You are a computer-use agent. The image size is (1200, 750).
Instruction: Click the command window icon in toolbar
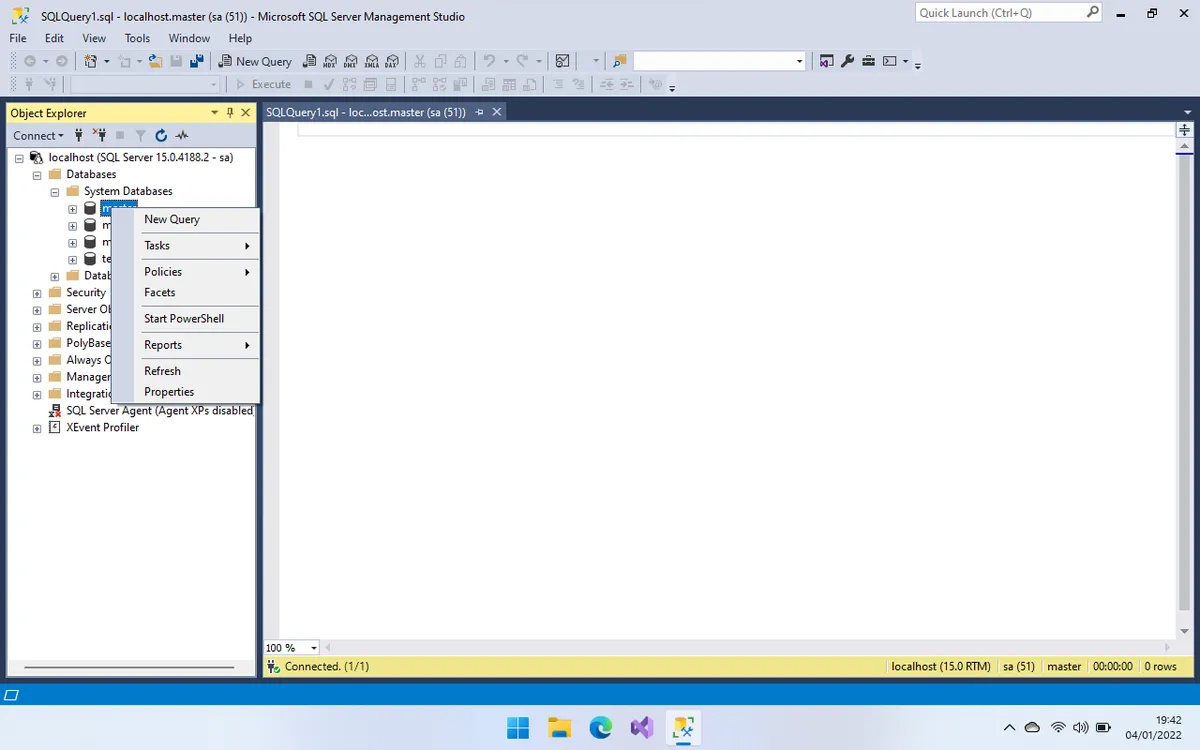[x=889, y=61]
